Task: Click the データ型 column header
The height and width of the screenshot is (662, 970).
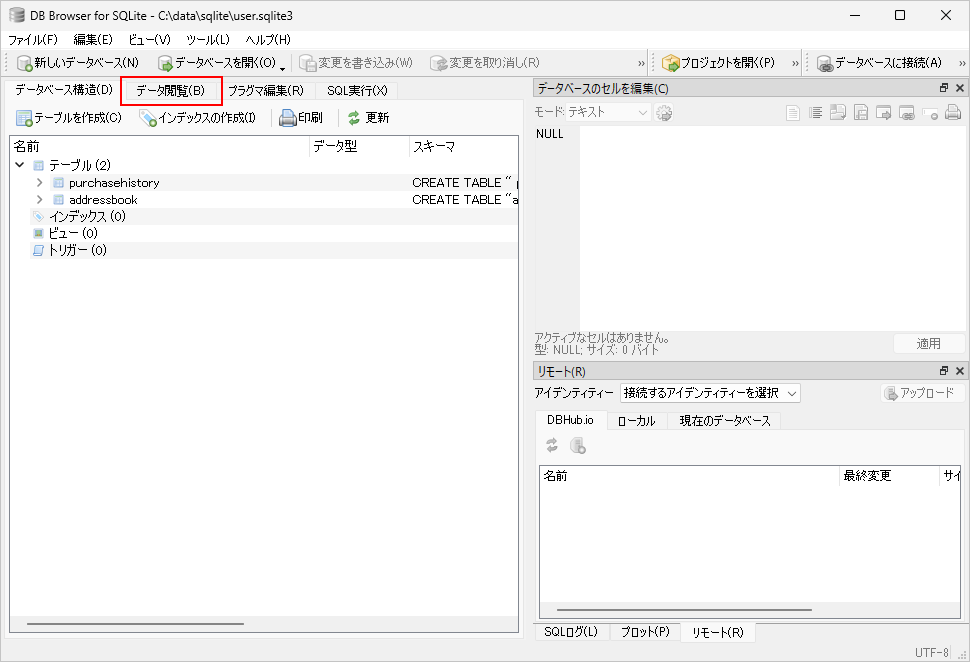Action: [359, 147]
